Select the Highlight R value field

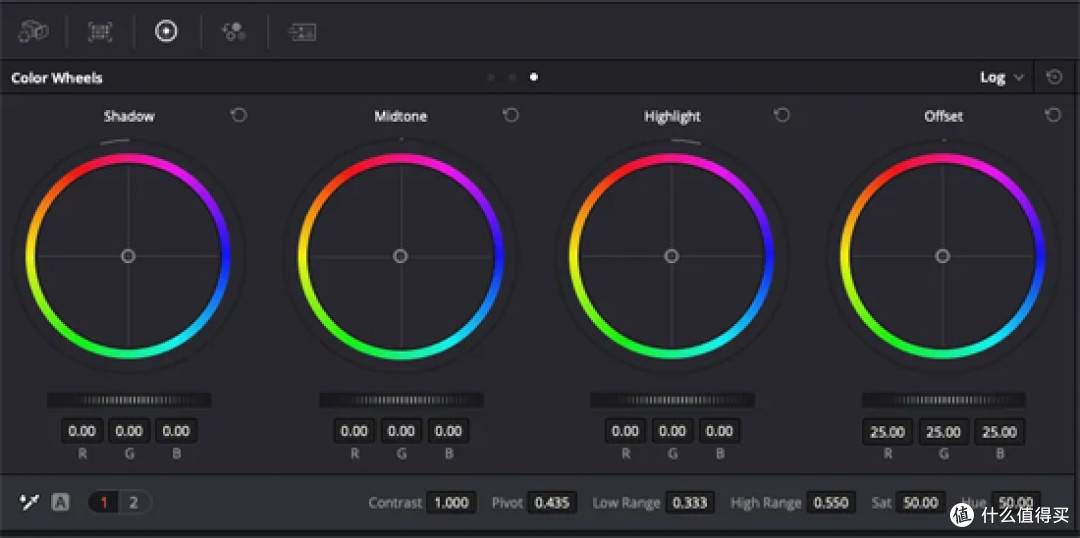pos(625,431)
